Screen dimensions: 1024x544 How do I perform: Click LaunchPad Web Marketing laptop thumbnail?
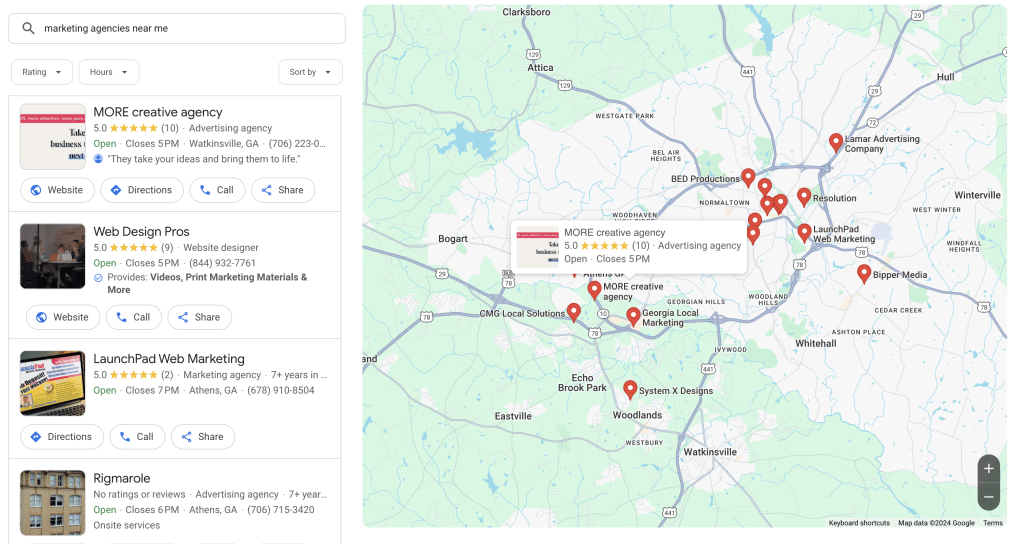(x=53, y=383)
